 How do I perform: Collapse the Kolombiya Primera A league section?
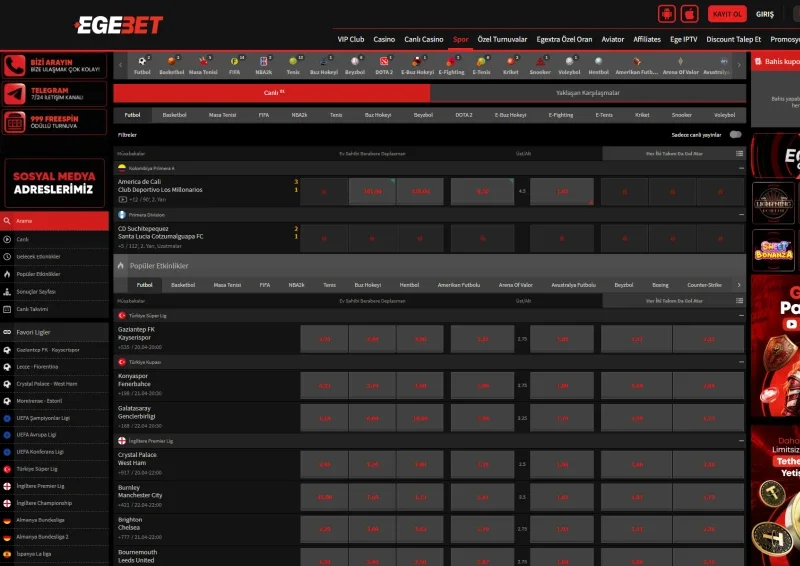(741, 168)
